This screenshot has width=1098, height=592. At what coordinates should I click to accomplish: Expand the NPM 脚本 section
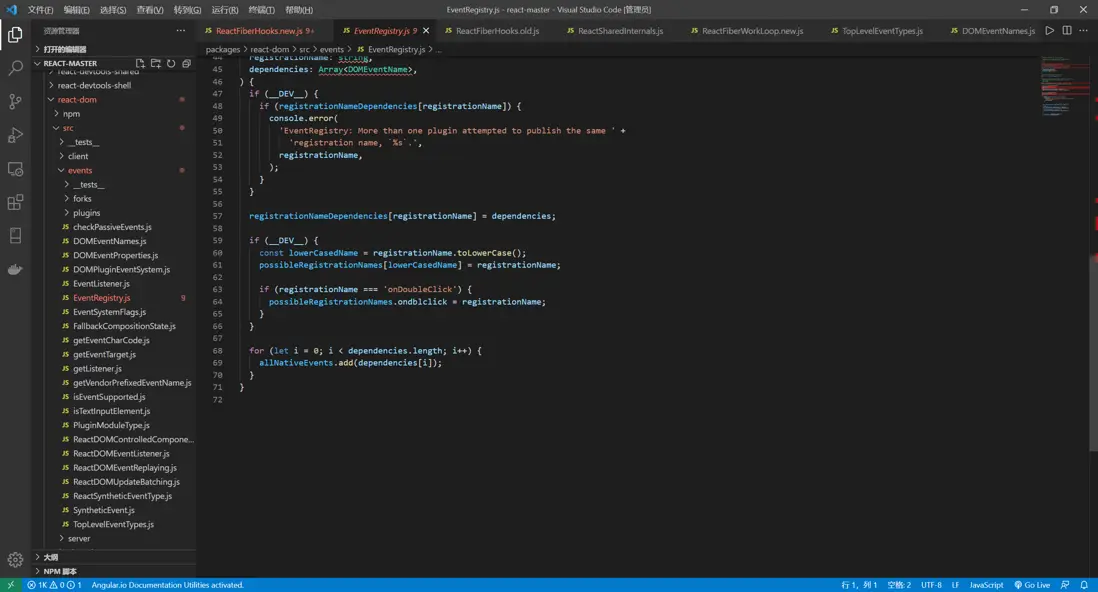60,571
